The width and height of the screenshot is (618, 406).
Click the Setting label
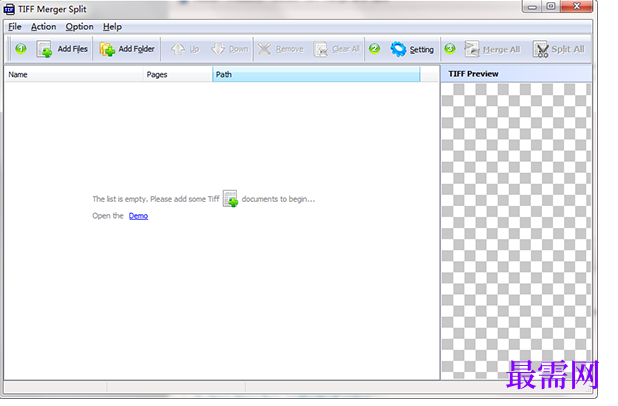(x=421, y=50)
